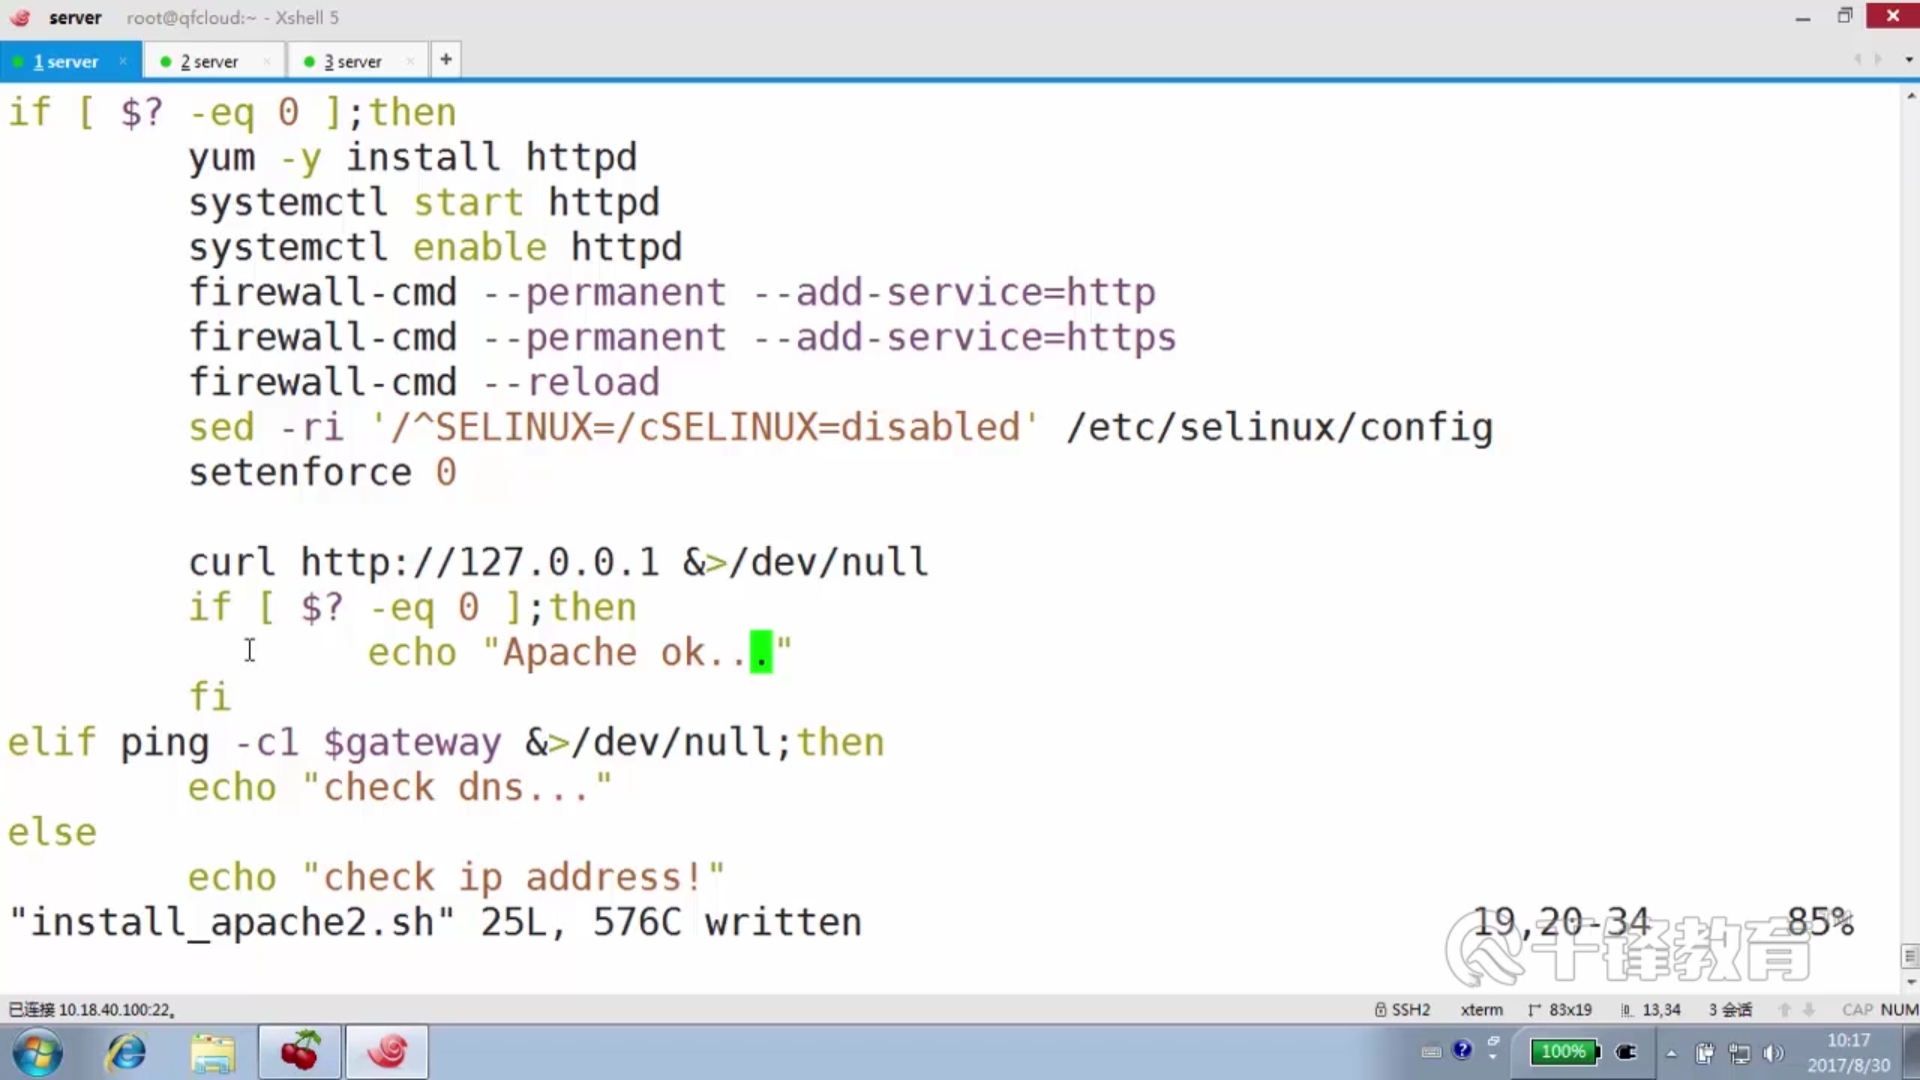This screenshot has width=1920, height=1080.
Task: Click the scroll tabs left arrow
Action: click(x=1857, y=60)
